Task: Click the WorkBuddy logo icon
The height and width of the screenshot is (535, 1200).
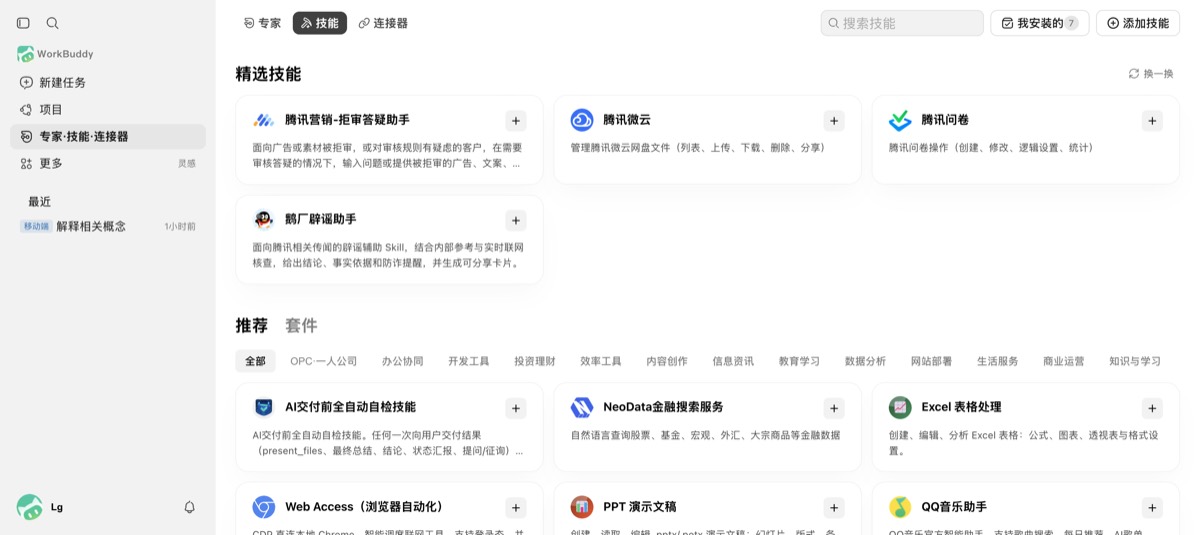Action: pos(25,54)
